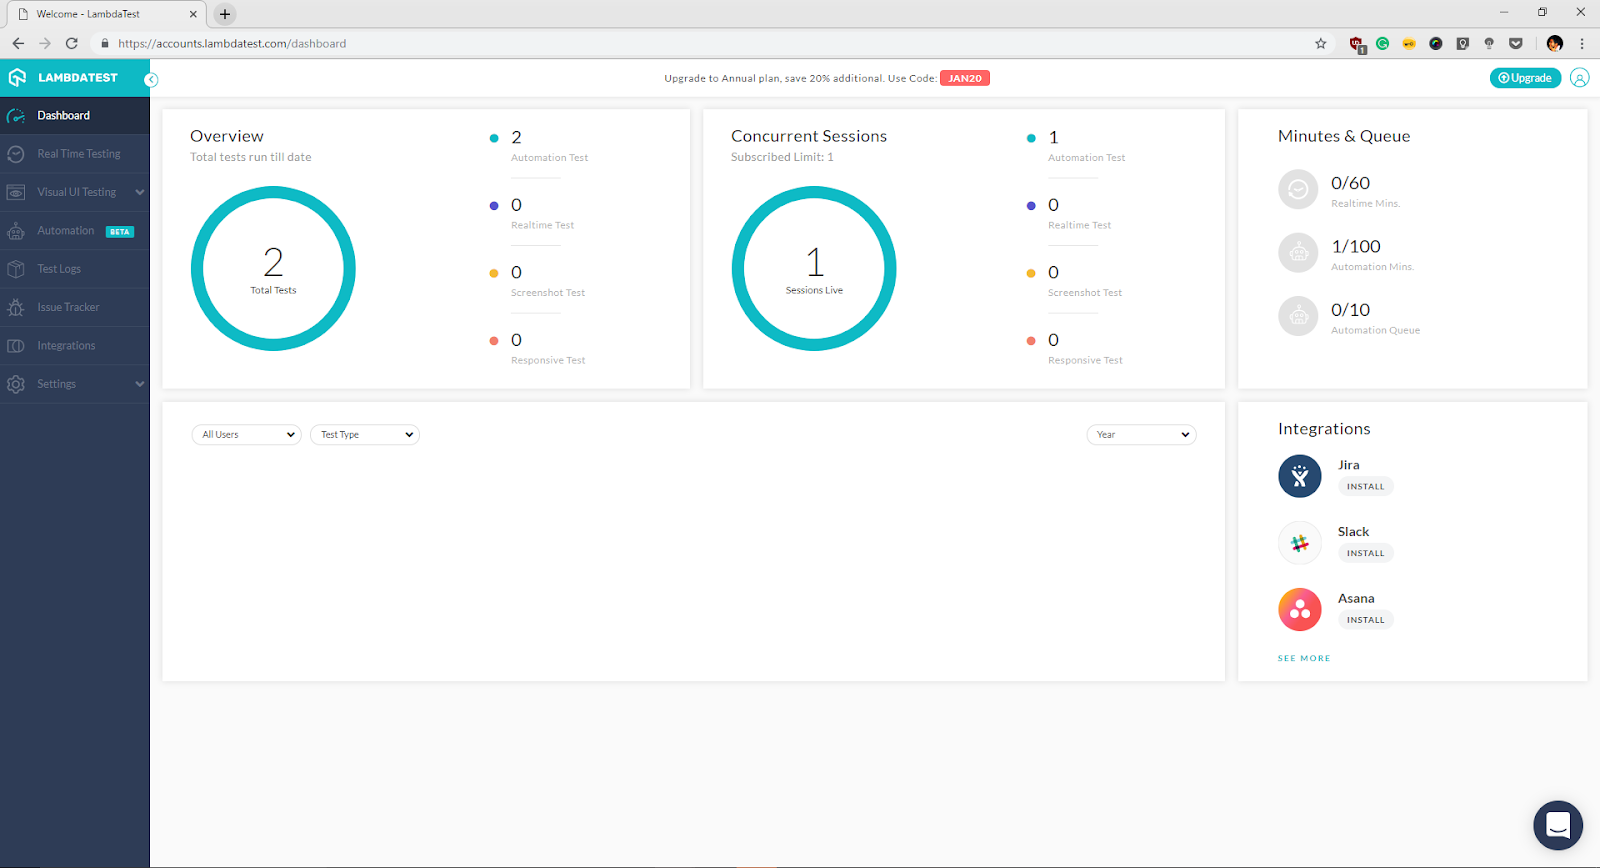Click the Upgrade button
The width and height of the screenshot is (1600, 868).
[x=1524, y=78]
